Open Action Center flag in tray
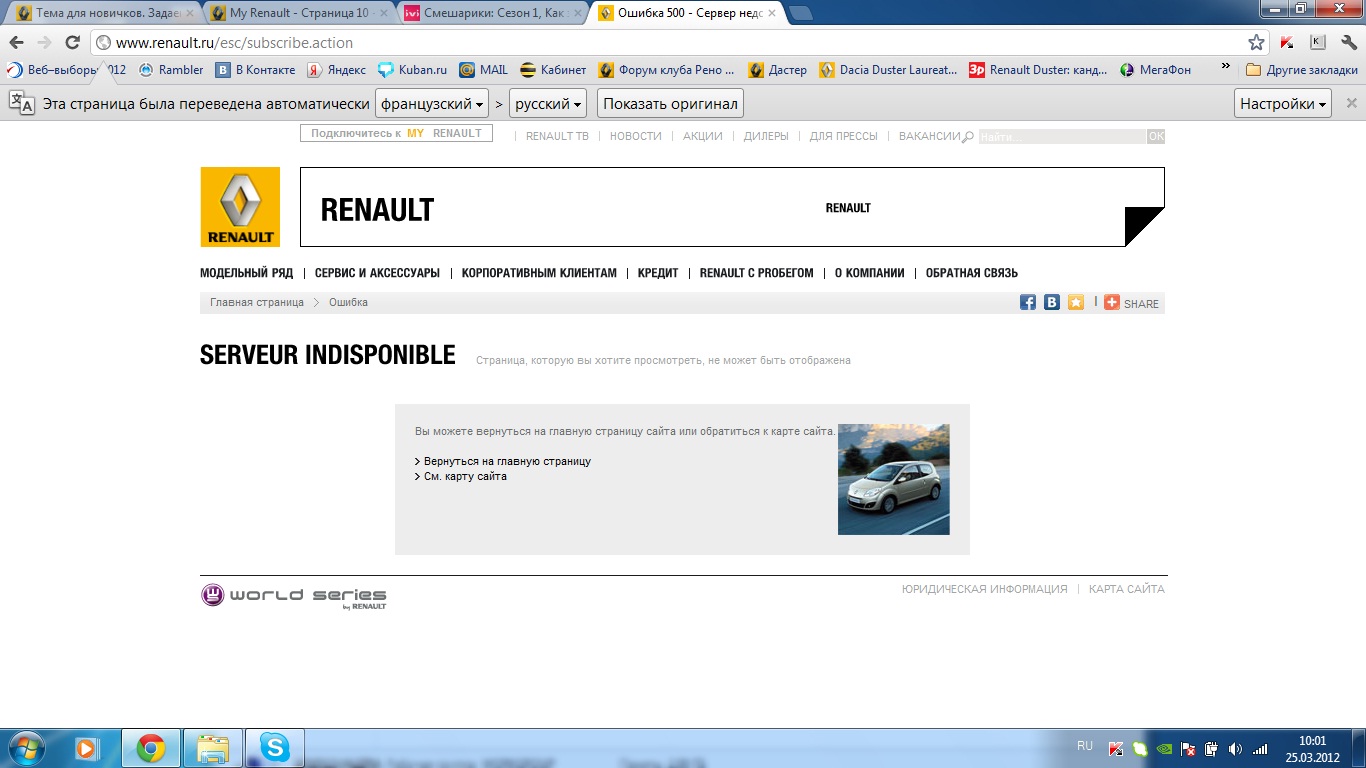This screenshot has width=1366, height=768. click(1187, 748)
